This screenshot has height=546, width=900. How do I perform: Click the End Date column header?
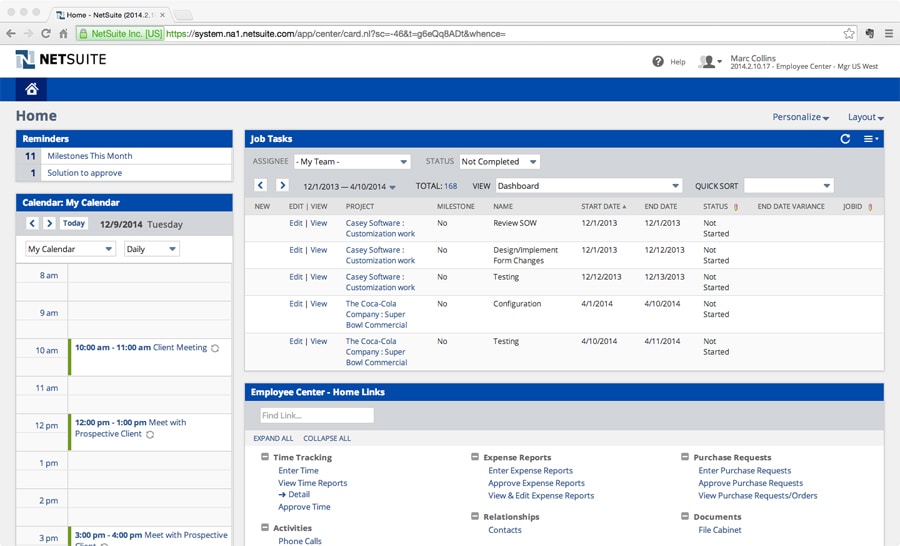(x=661, y=207)
